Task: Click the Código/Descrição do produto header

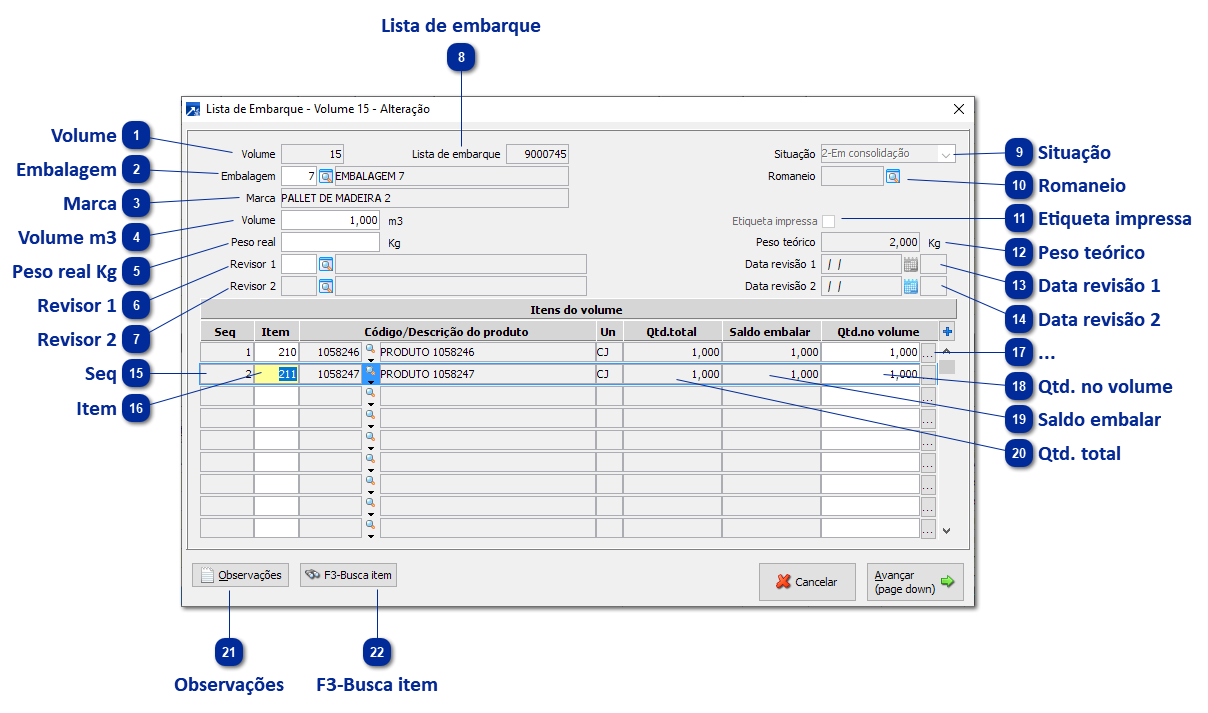Action: [447, 331]
